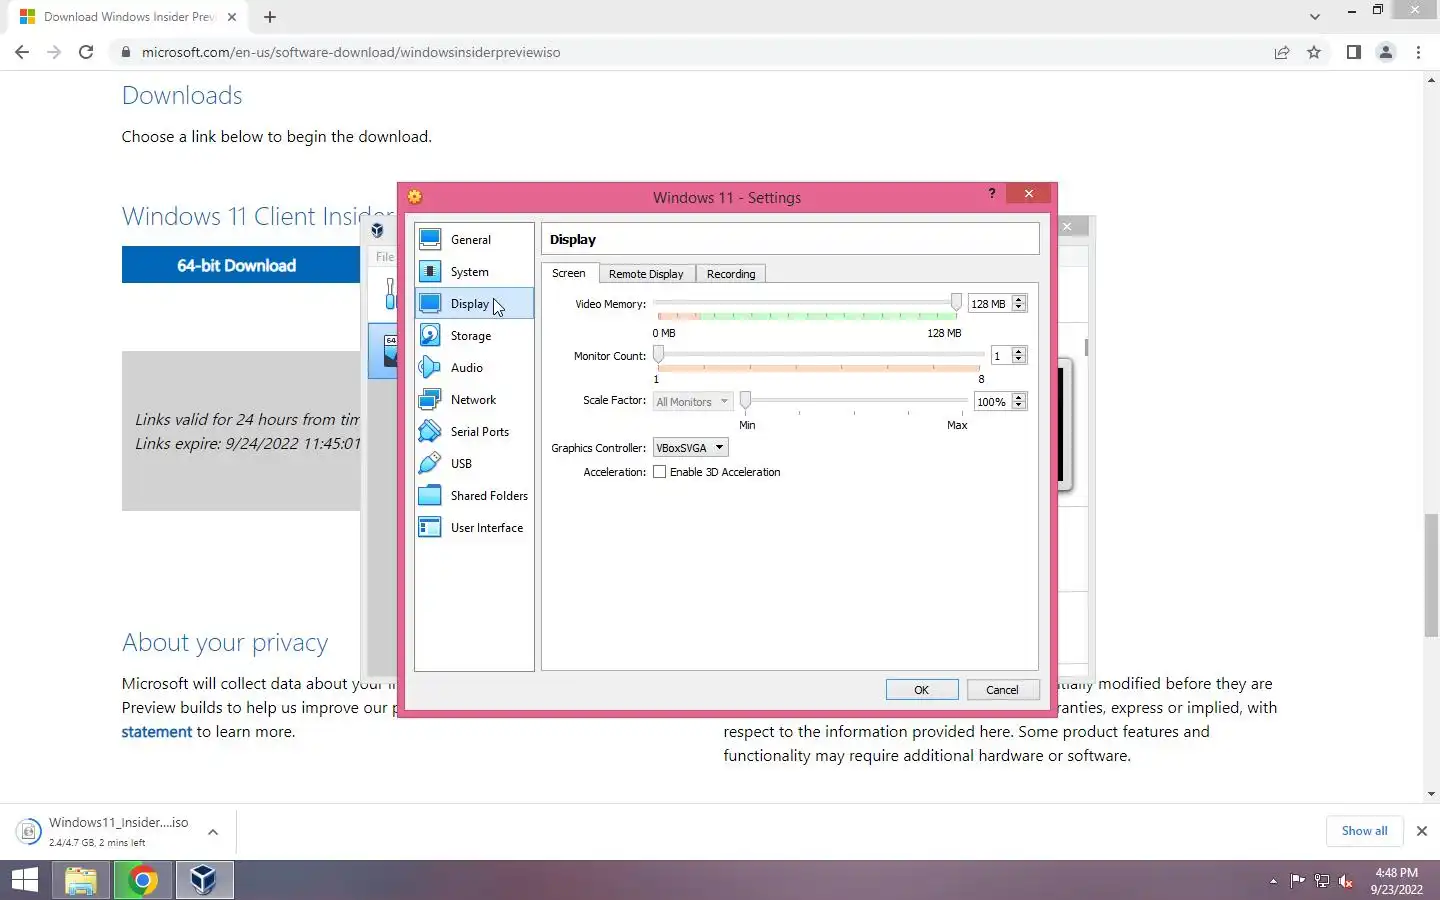This screenshot has height=900, width=1440.
Task: Open the Chrome tab search chevron
Action: coord(1315,17)
